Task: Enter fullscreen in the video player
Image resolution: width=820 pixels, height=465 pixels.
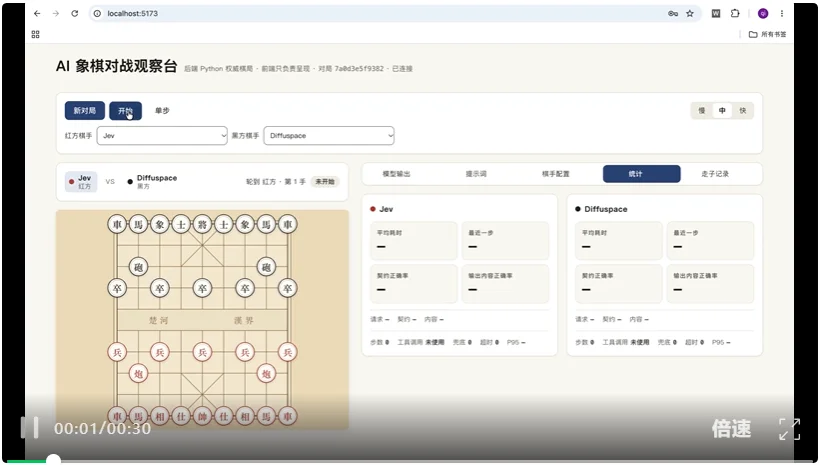Action: pos(789,429)
